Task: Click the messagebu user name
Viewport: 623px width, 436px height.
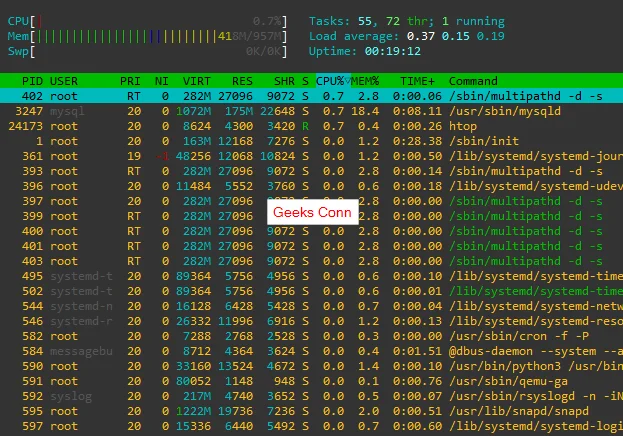Action: point(81,351)
